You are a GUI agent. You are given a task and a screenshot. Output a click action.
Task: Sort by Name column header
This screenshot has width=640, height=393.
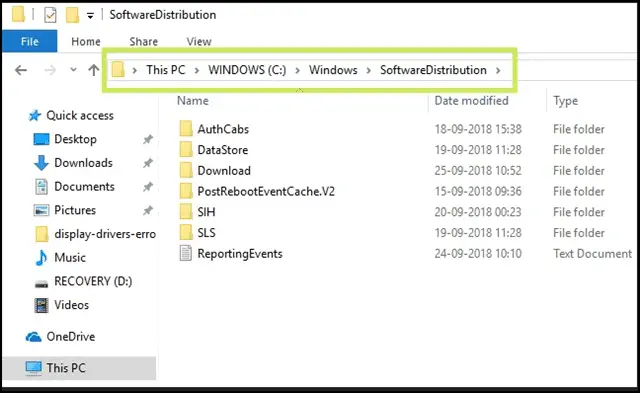pos(193,100)
